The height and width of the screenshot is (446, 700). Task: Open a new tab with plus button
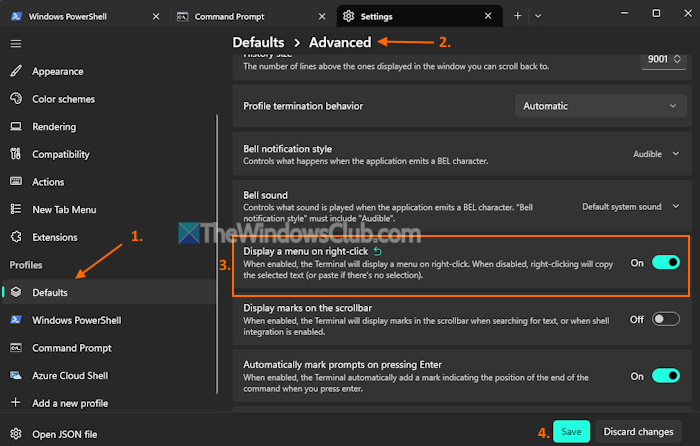pyautogui.click(x=517, y=16)
